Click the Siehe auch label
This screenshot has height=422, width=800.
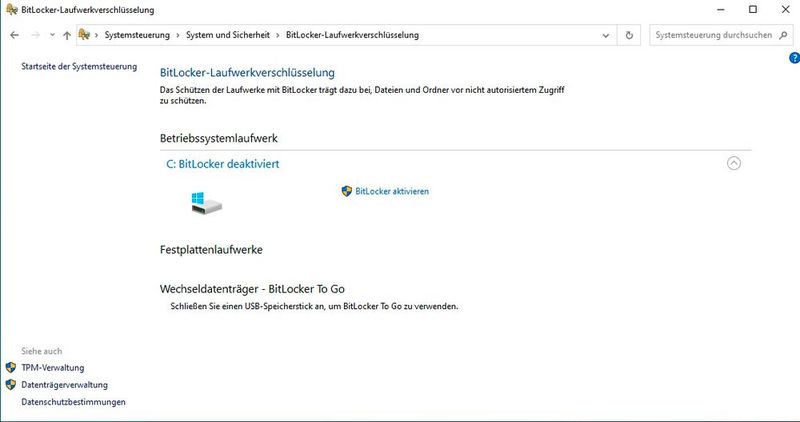coord(41,351)
